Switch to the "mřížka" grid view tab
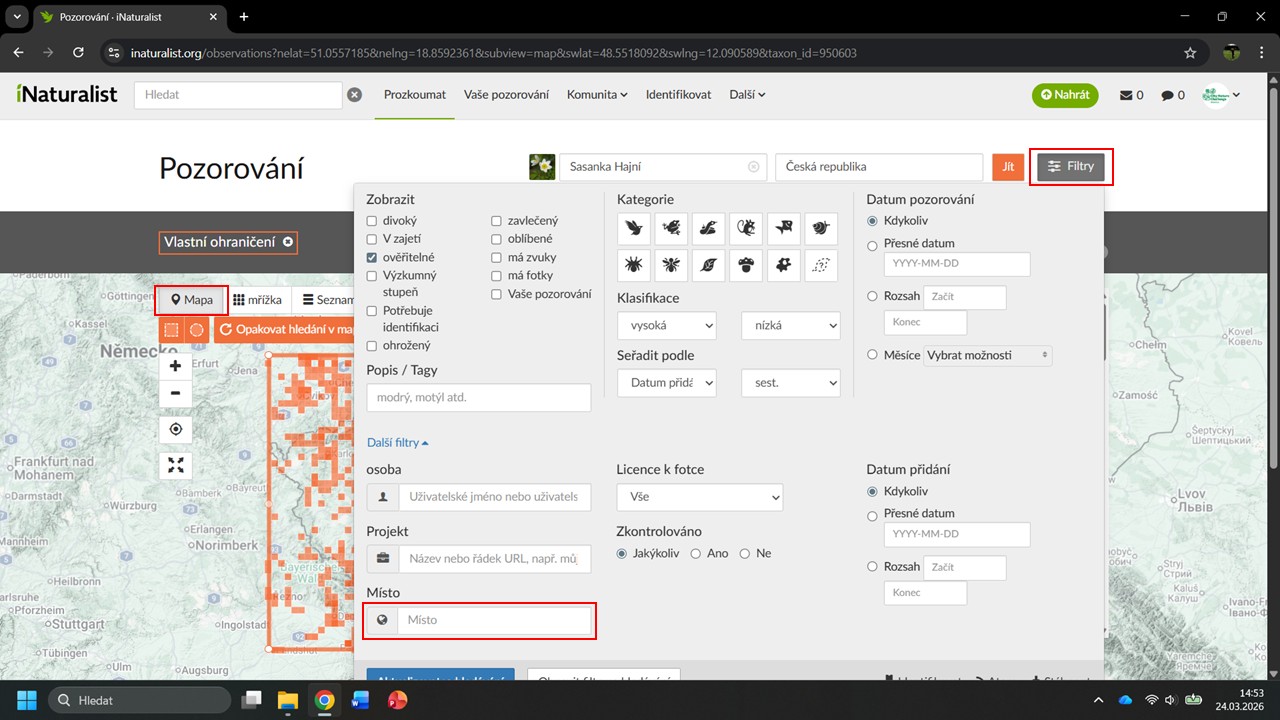 click(x=258, y=300)
